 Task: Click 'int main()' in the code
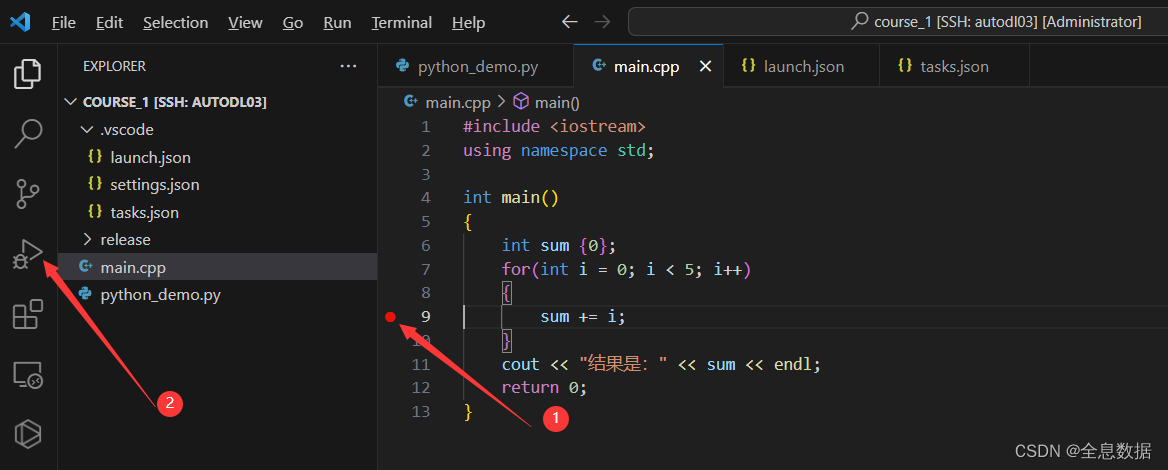[x=511, y=197]
